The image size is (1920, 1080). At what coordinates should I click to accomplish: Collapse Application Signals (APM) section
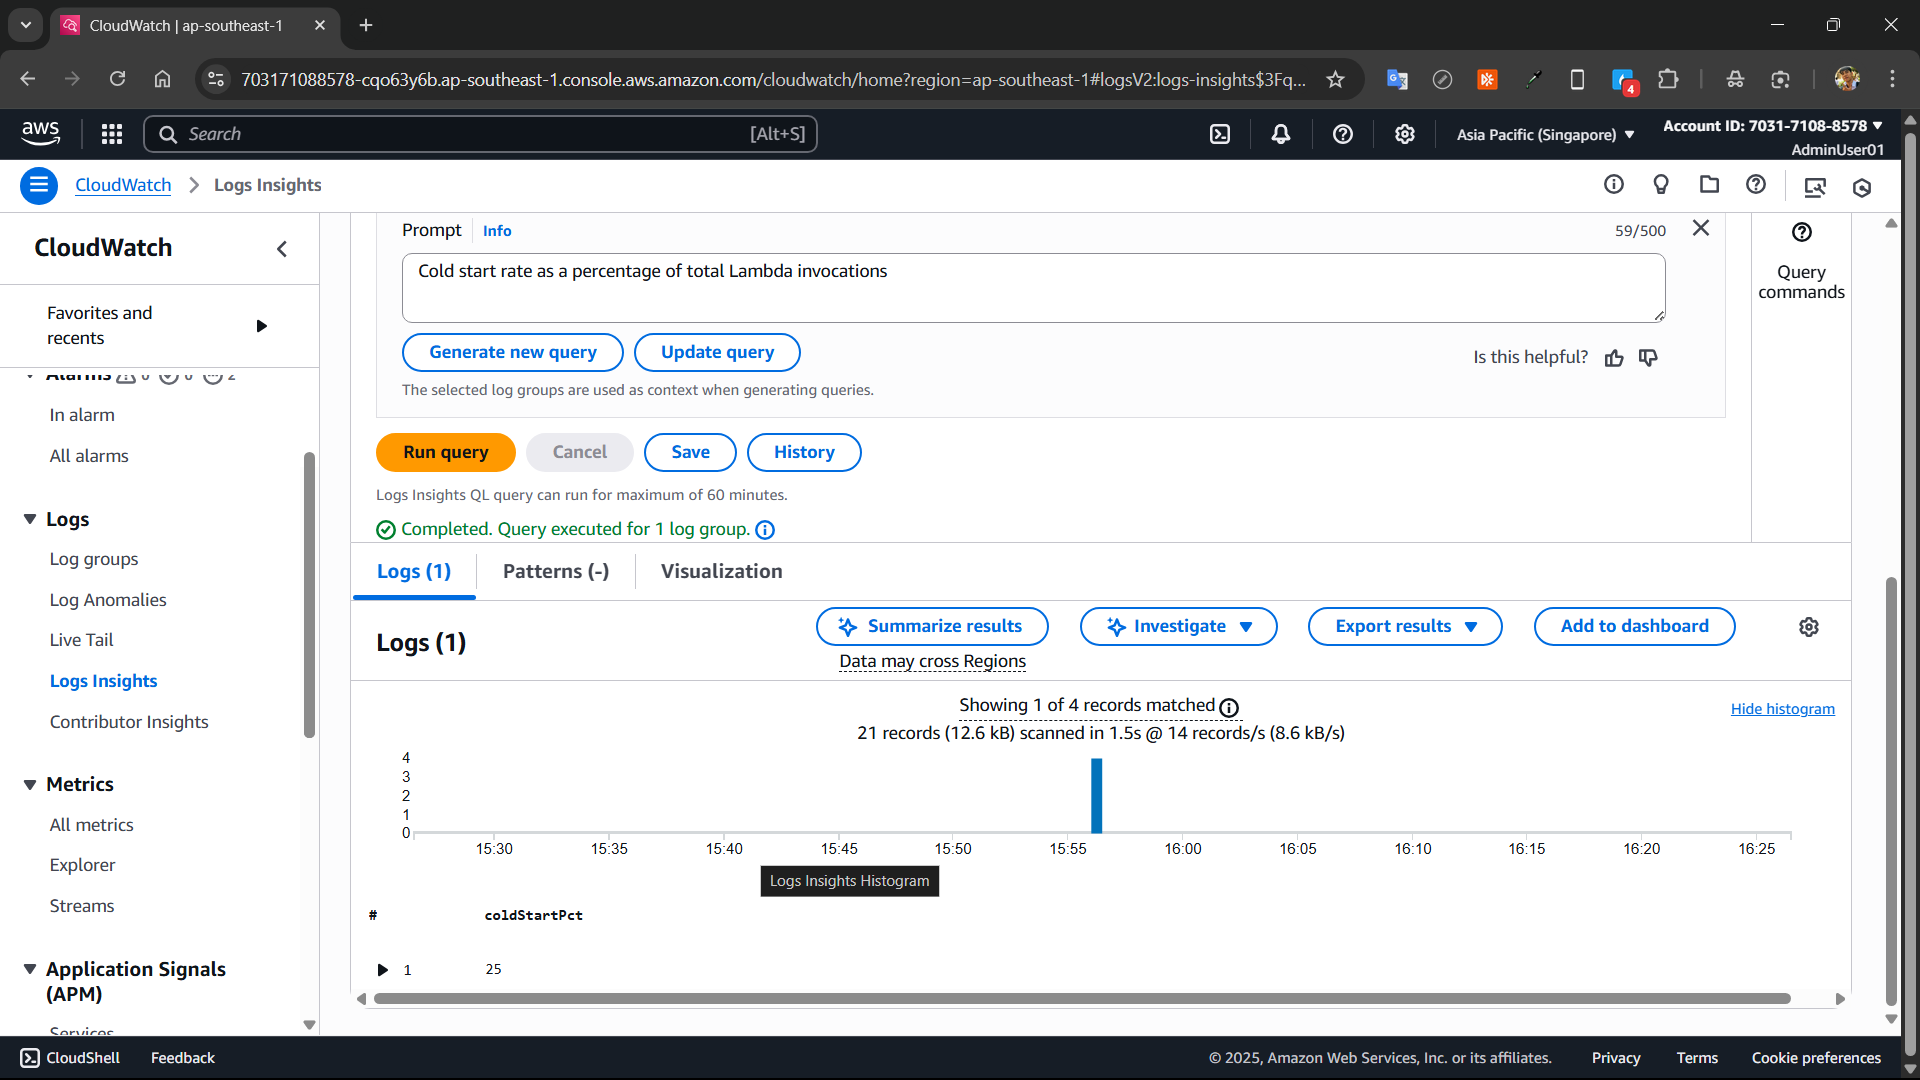(x=30, y=969)
